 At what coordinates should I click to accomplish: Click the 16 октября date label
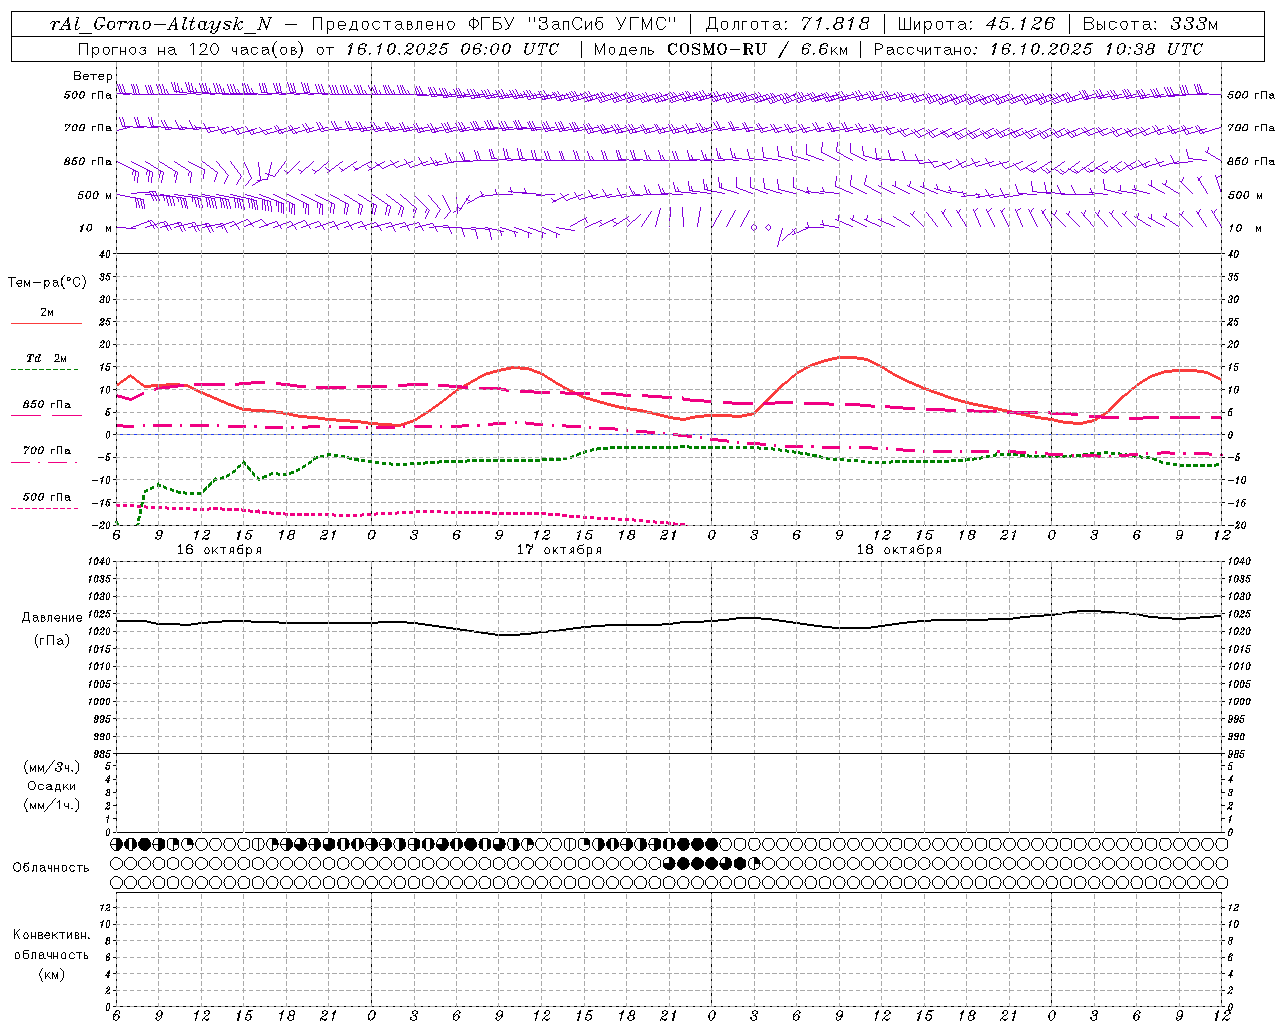(219, 550)
